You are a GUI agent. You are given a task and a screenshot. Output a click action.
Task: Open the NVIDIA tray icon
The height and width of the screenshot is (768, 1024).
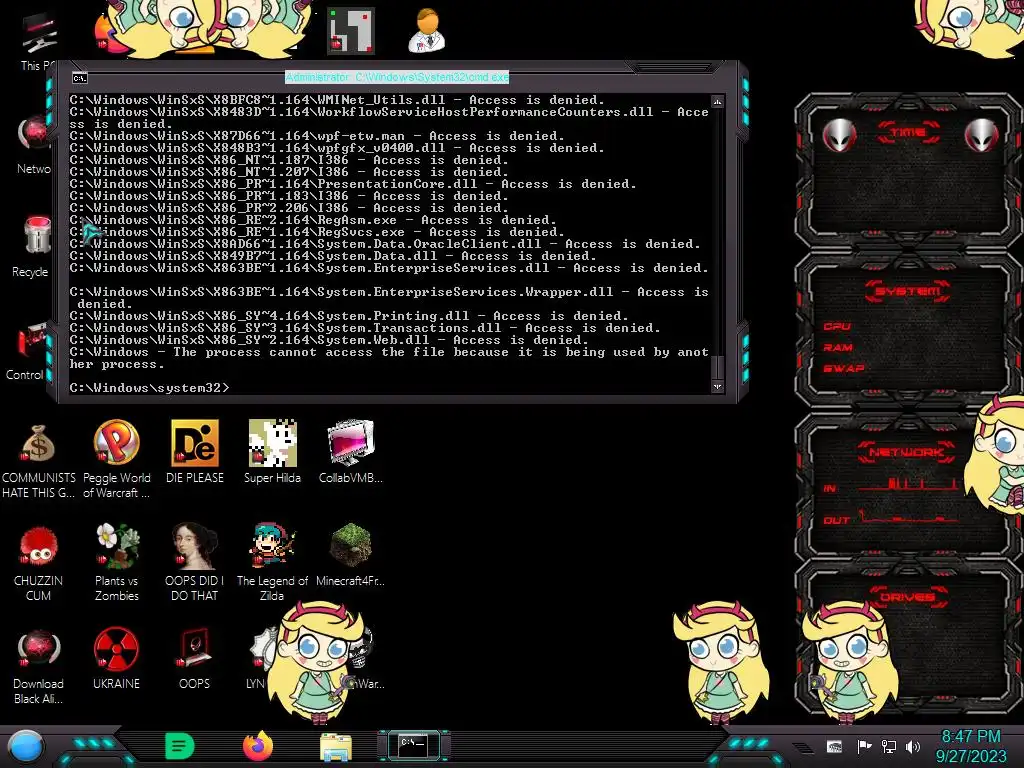coord(834,747)
